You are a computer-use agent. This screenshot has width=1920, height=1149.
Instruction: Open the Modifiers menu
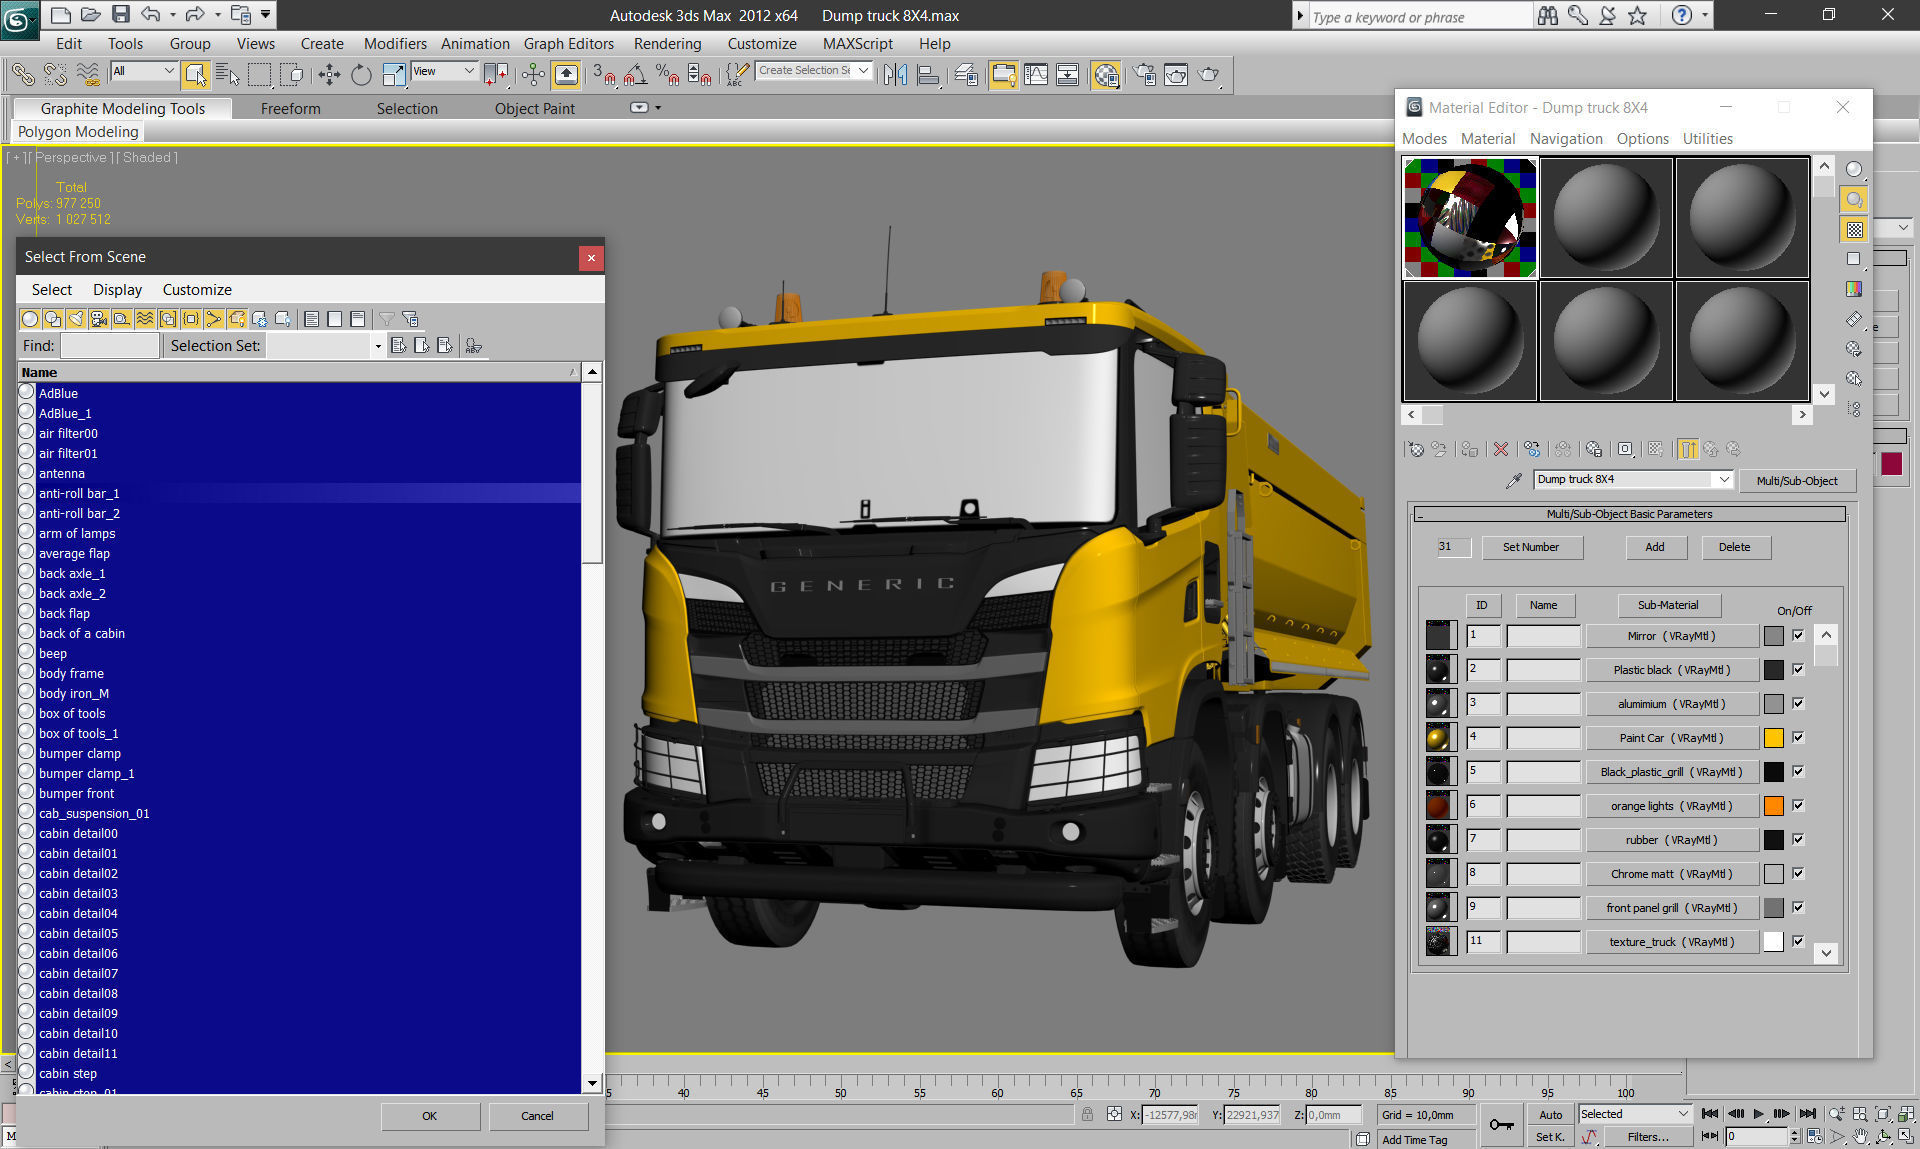pyautogui.click(x=395, y=44)
